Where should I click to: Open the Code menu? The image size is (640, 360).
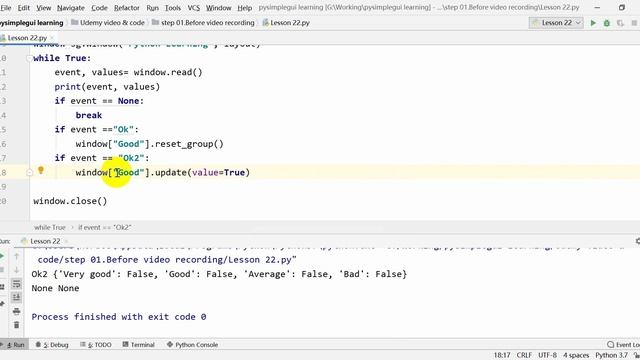(99, 8)
